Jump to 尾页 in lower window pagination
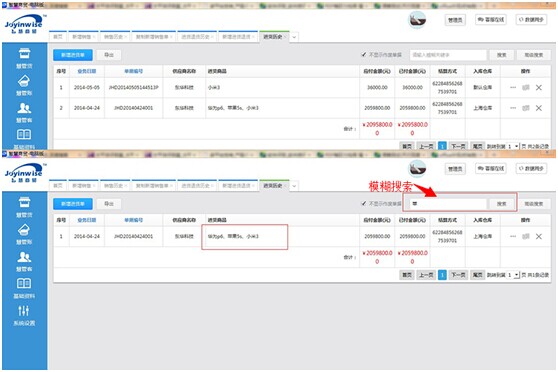 click(x=478, y=275)
